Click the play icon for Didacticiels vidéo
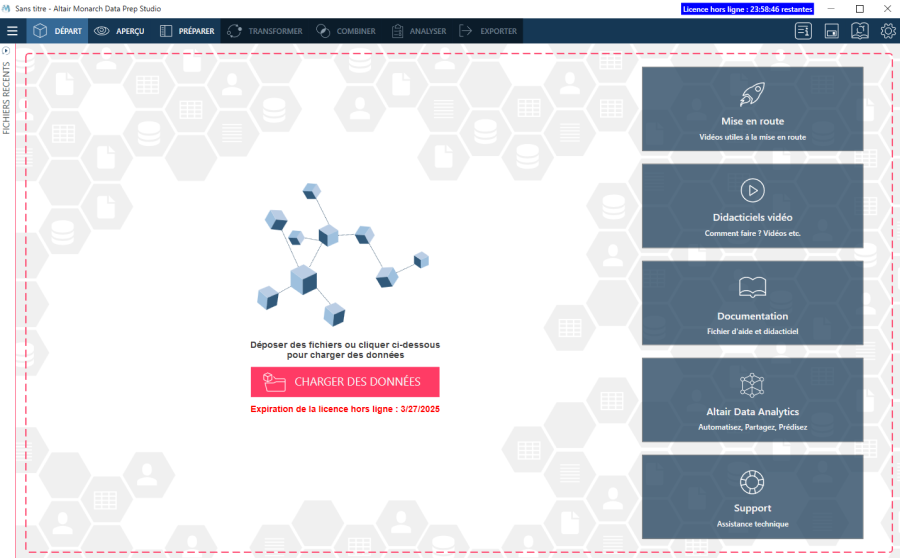The height and width of the screenshot is (558, 900). [x=752, y=190]
